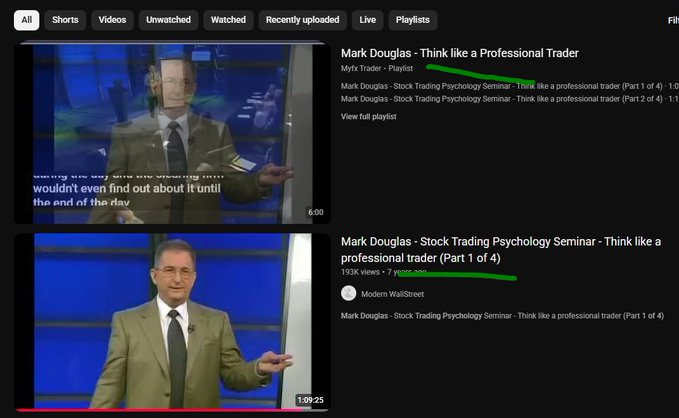Open the Modern WallStreet channel name

[395, 294]
